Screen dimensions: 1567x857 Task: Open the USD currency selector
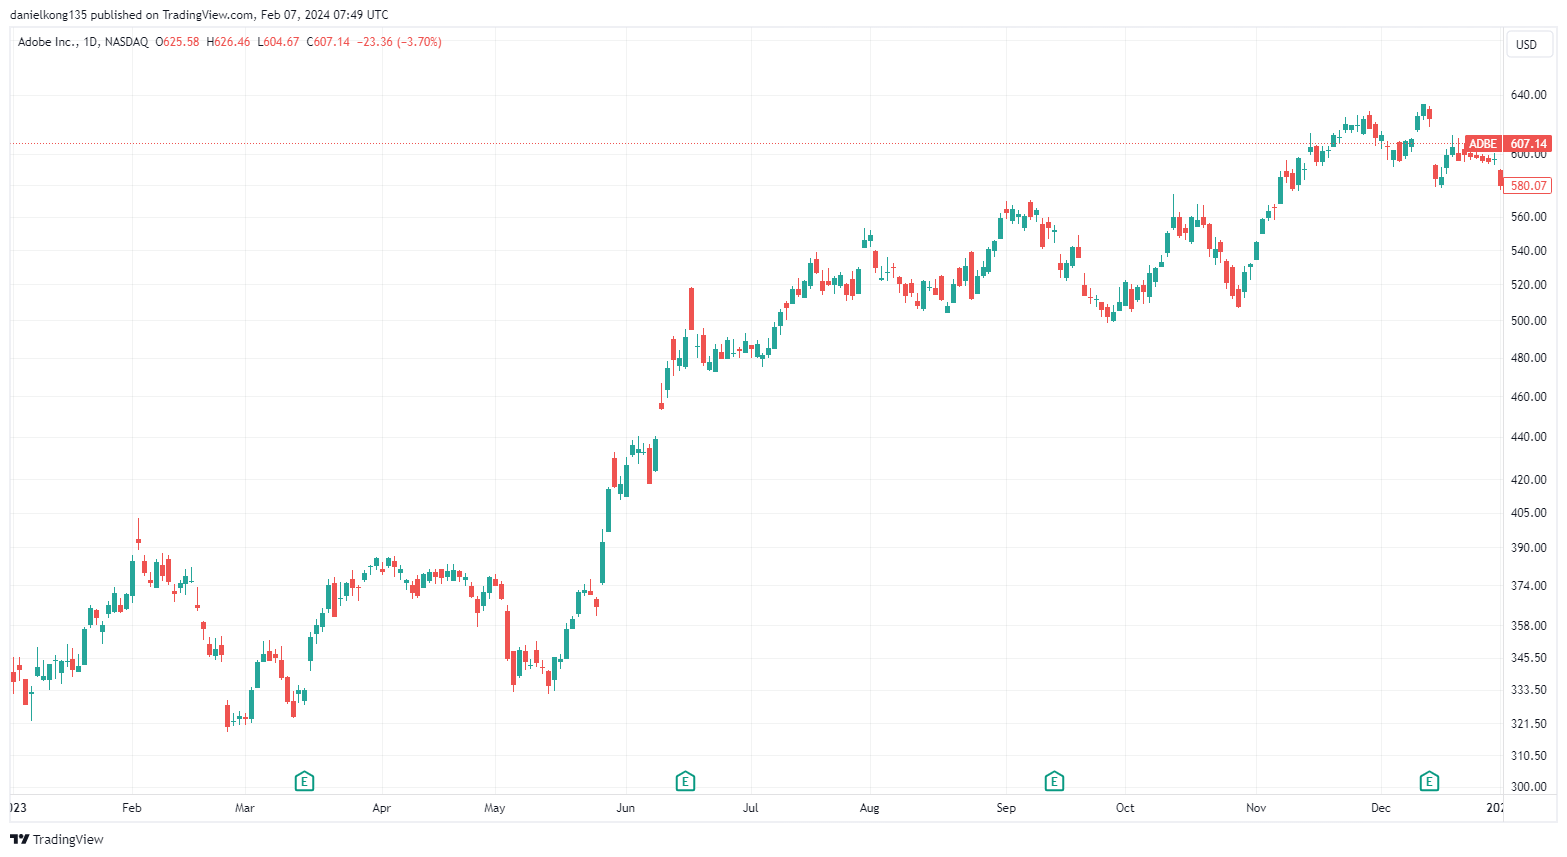(x=1526, y=44)
